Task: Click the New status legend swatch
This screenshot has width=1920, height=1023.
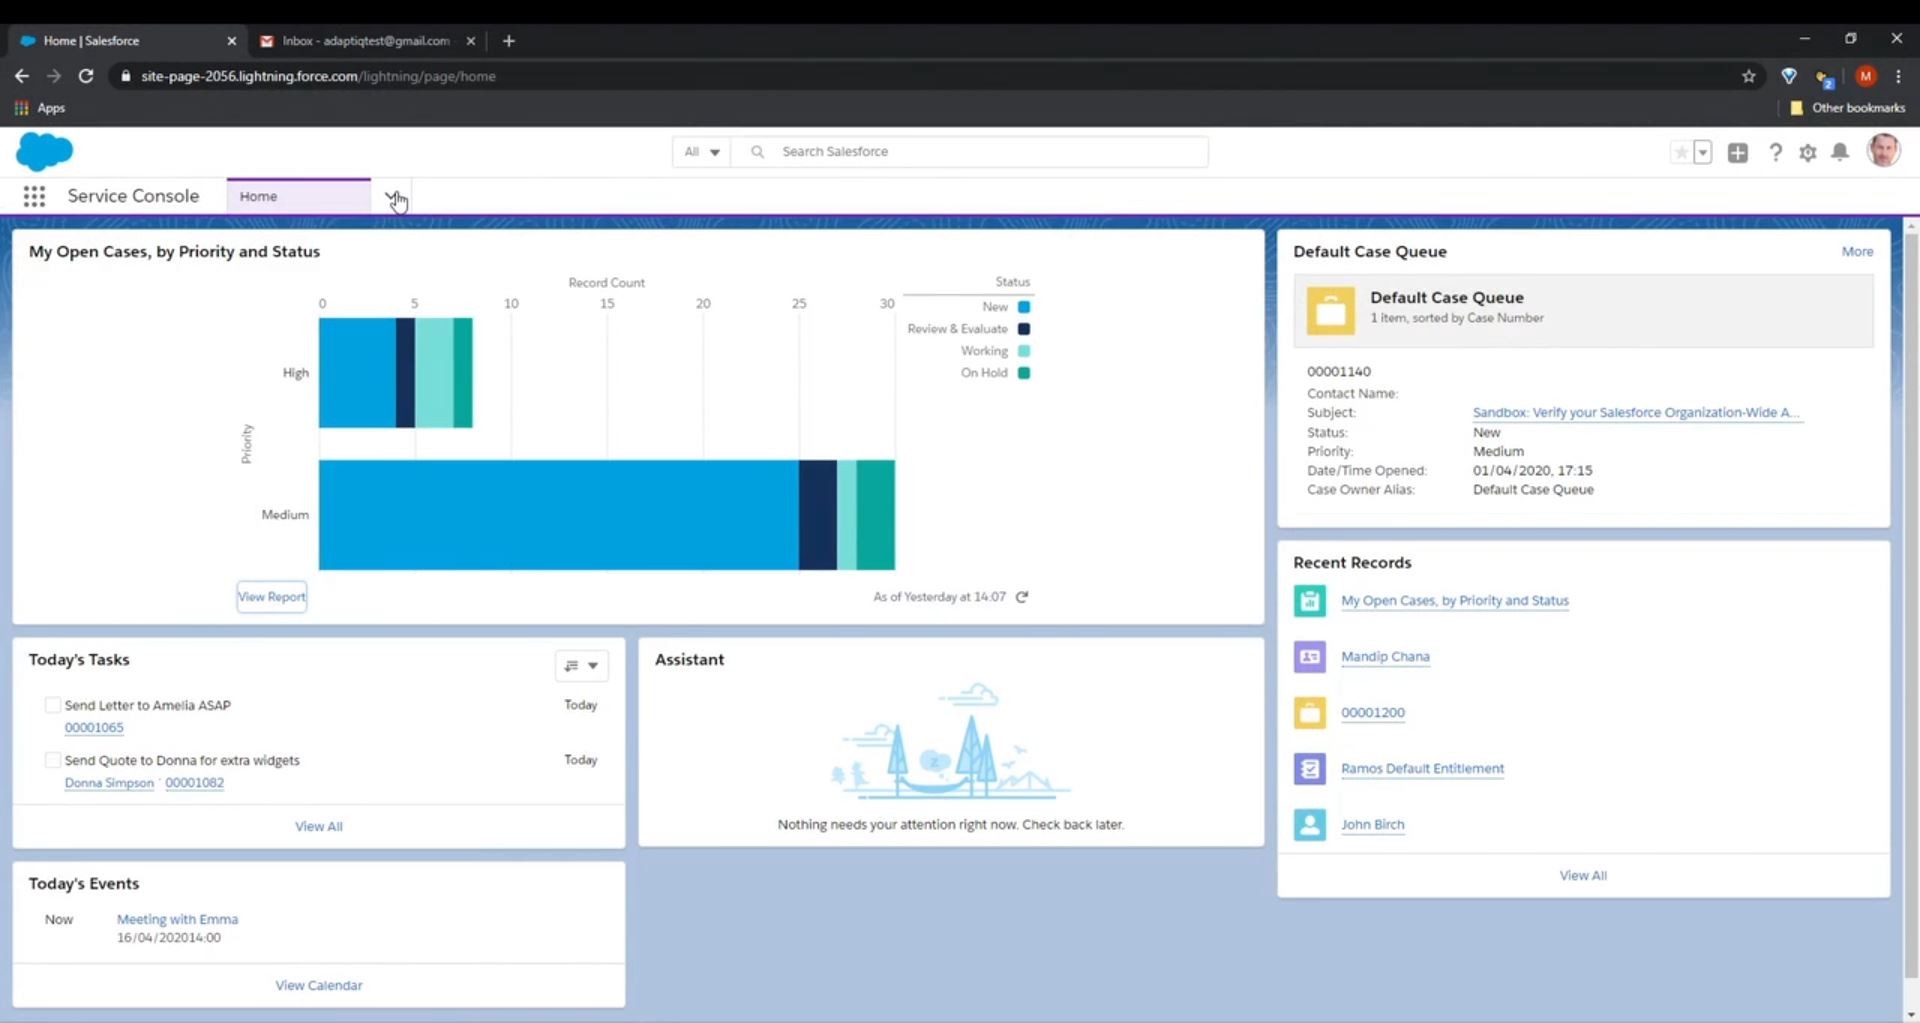Action: pyautogui.click(x=1024, y=307)
